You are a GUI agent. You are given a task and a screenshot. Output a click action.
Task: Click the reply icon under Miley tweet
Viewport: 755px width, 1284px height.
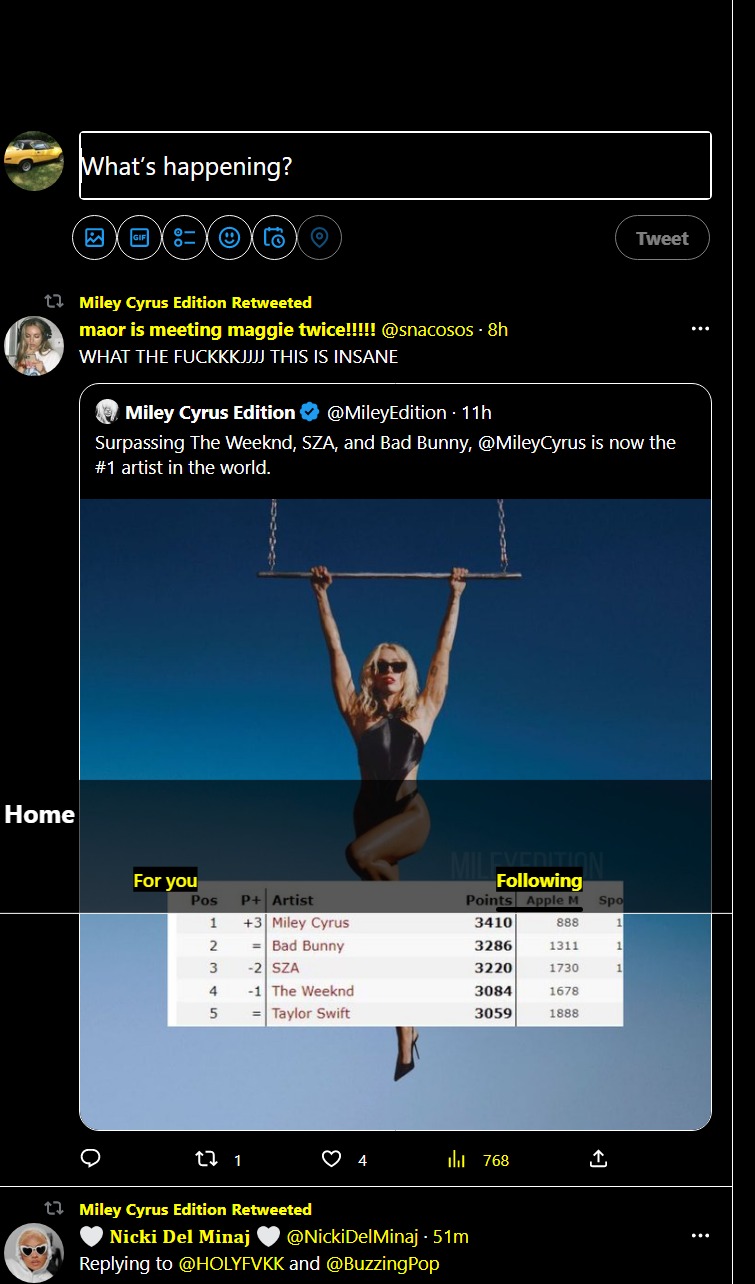91,1159
